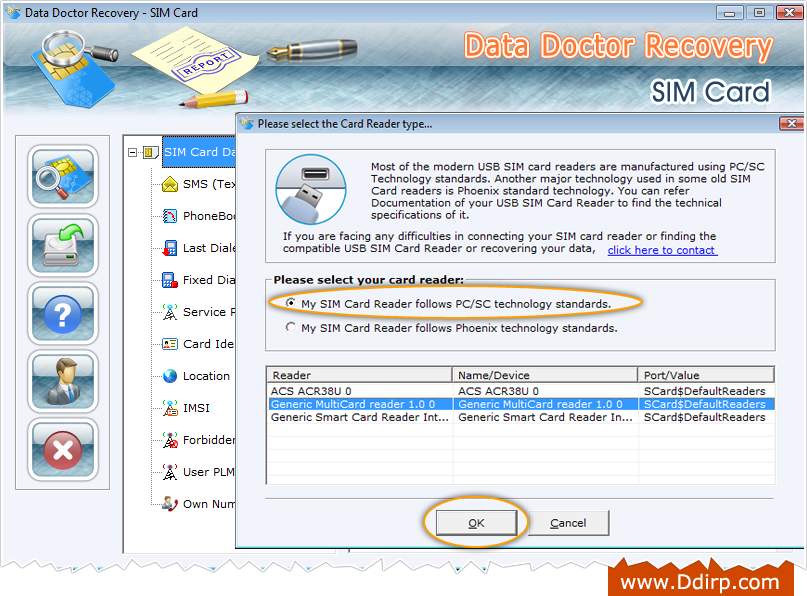Click the PhoneBook tree icon
The image size is (807, 596).
tap(170, 216)
